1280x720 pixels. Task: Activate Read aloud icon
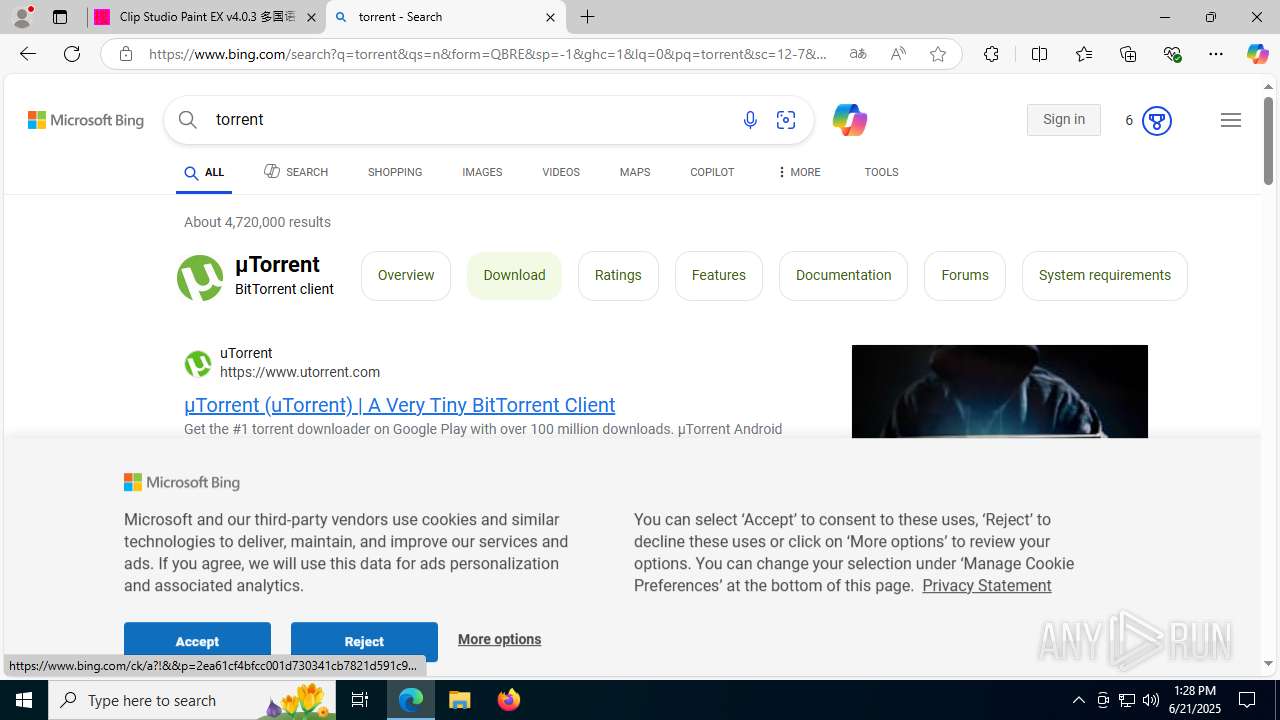tap(898, 54)
